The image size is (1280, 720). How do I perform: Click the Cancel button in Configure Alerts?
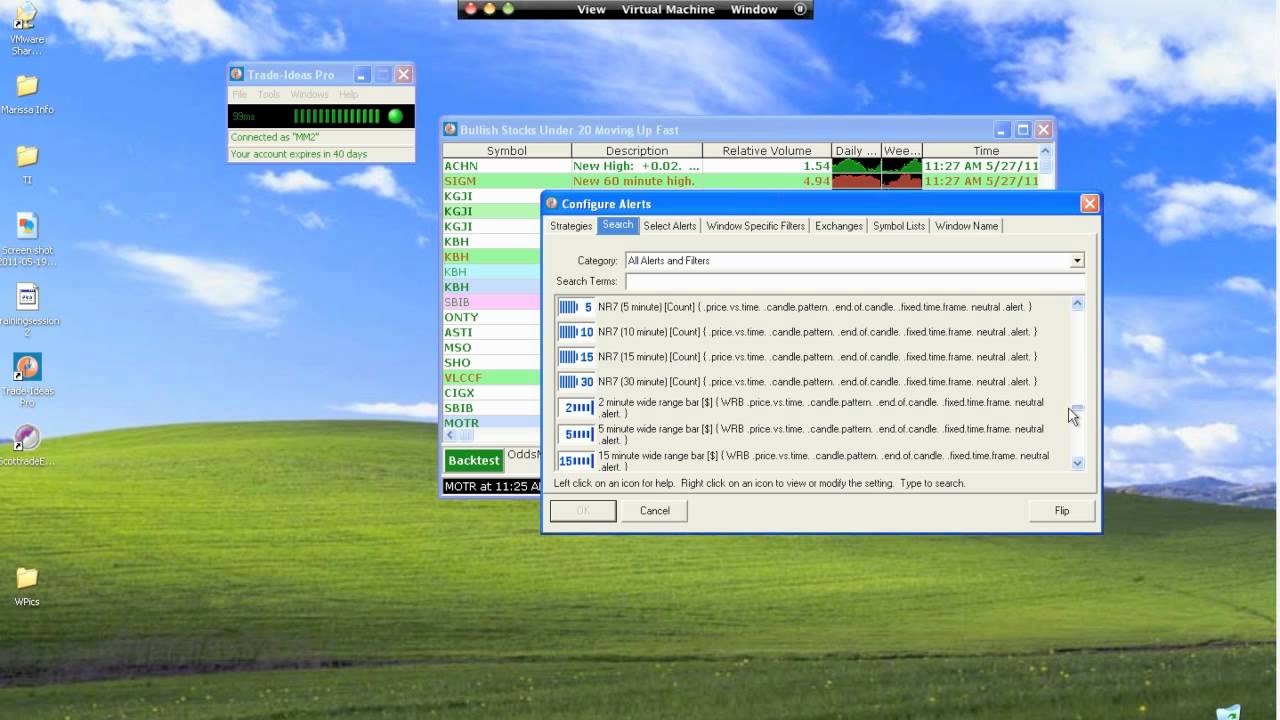coord(655,510)
